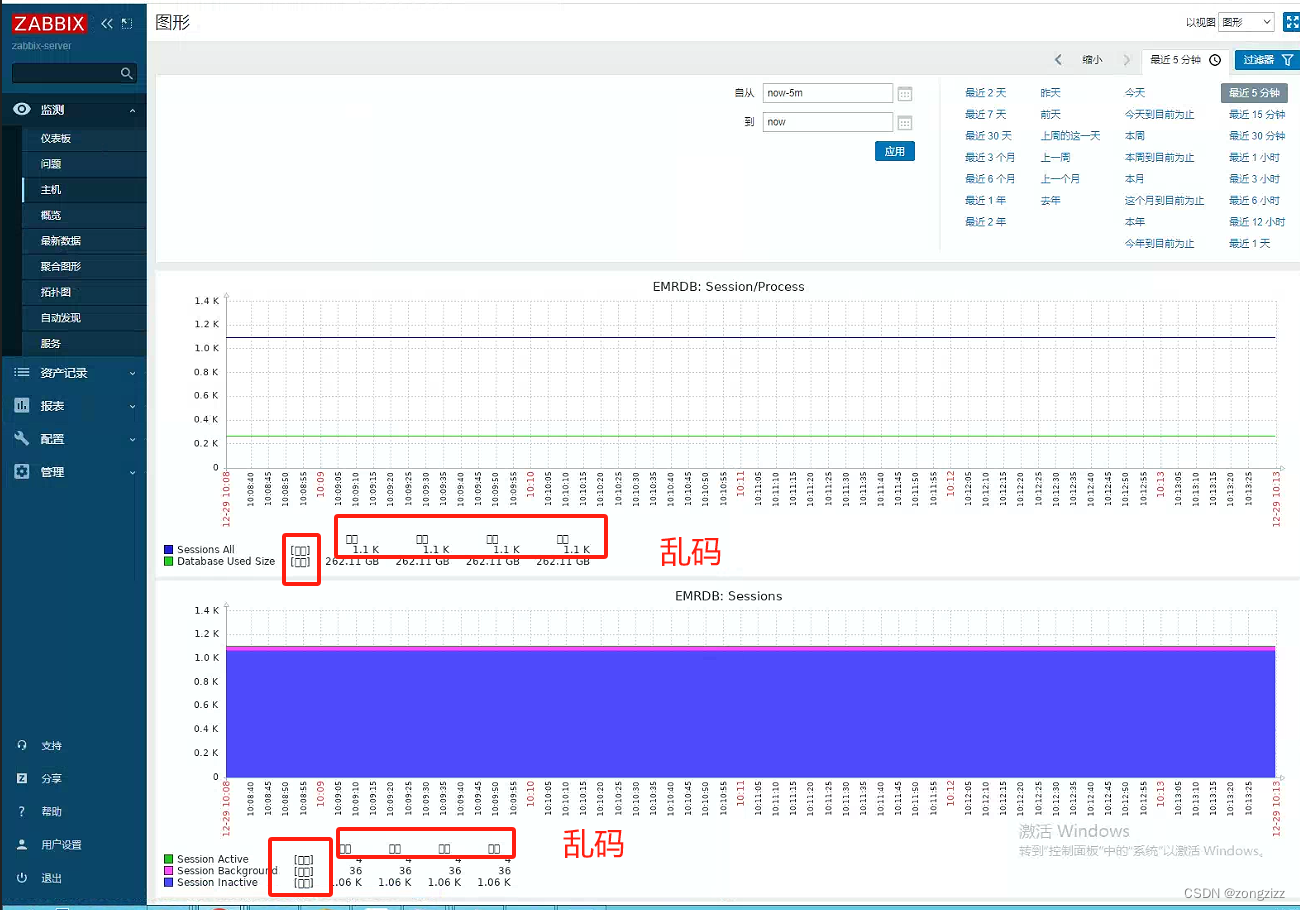Click the ZABBIX logo
Screen dimensions: 1300x910
49,24
